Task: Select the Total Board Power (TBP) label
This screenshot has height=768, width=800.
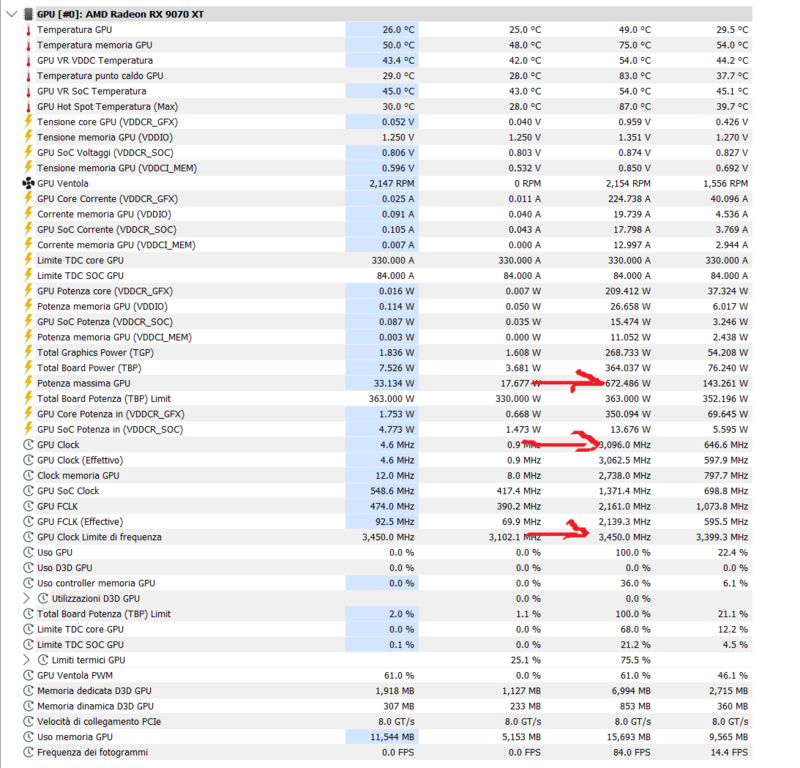Action: (89, 368)
